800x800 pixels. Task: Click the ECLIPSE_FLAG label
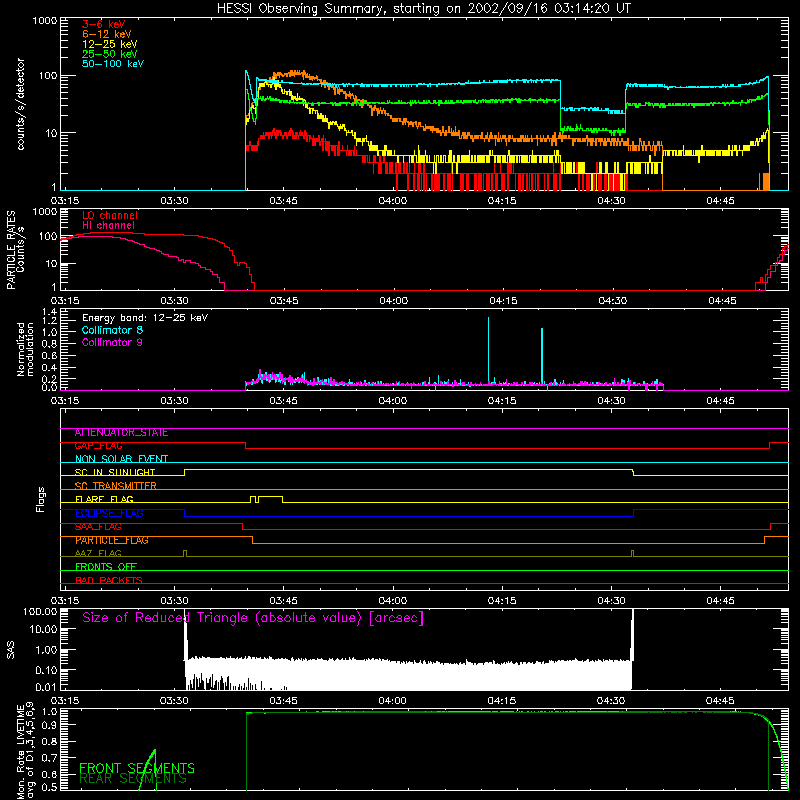click(109, 513)
